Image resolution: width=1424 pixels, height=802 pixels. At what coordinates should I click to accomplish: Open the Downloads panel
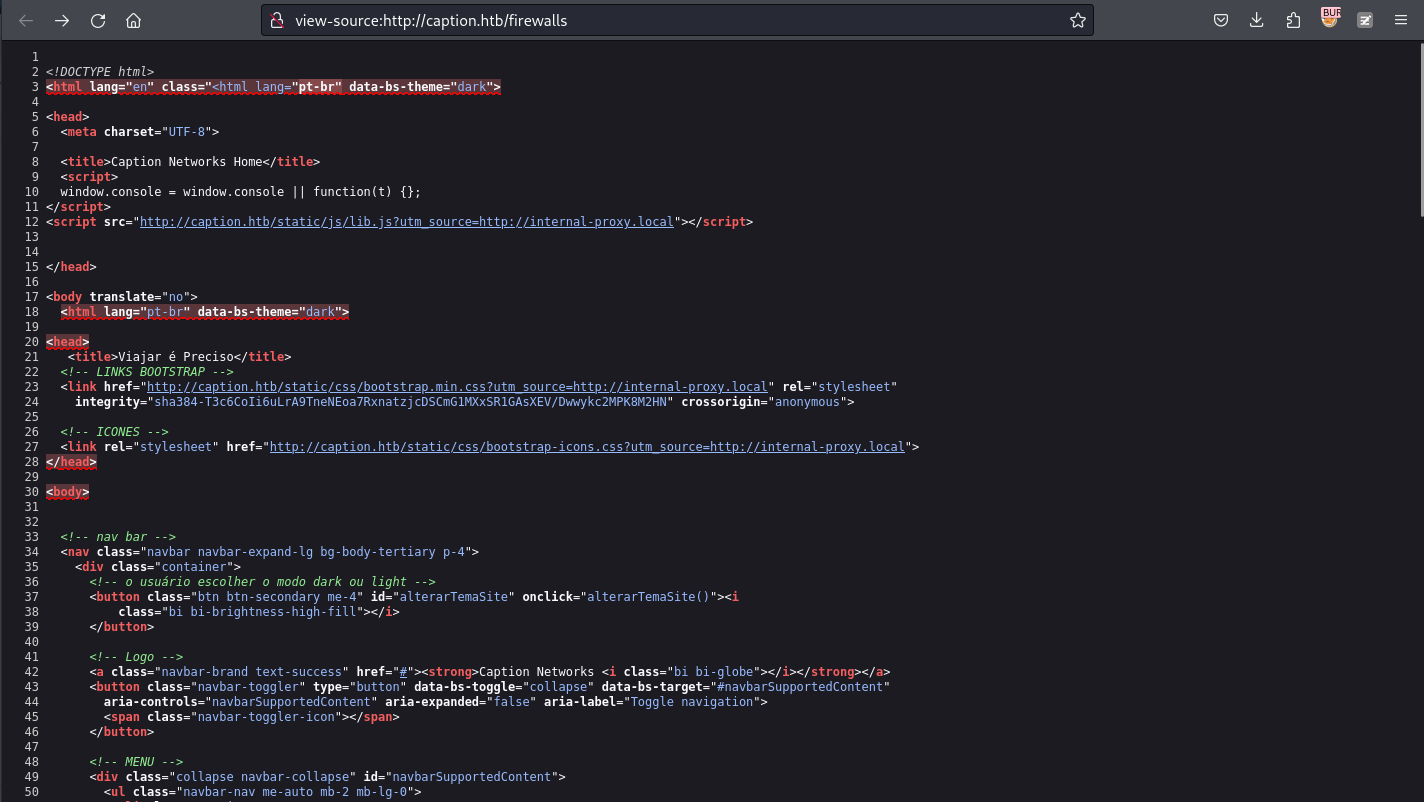(1257, 20)
